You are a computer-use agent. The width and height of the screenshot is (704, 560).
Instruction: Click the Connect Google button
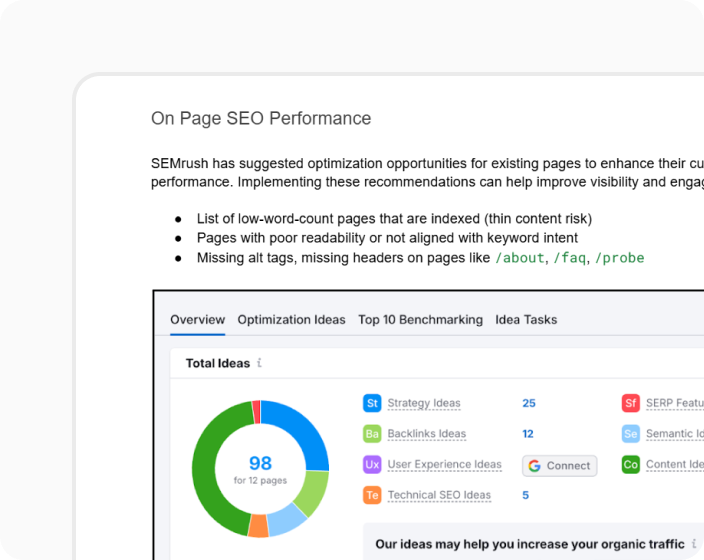click(x=559, y=466)
